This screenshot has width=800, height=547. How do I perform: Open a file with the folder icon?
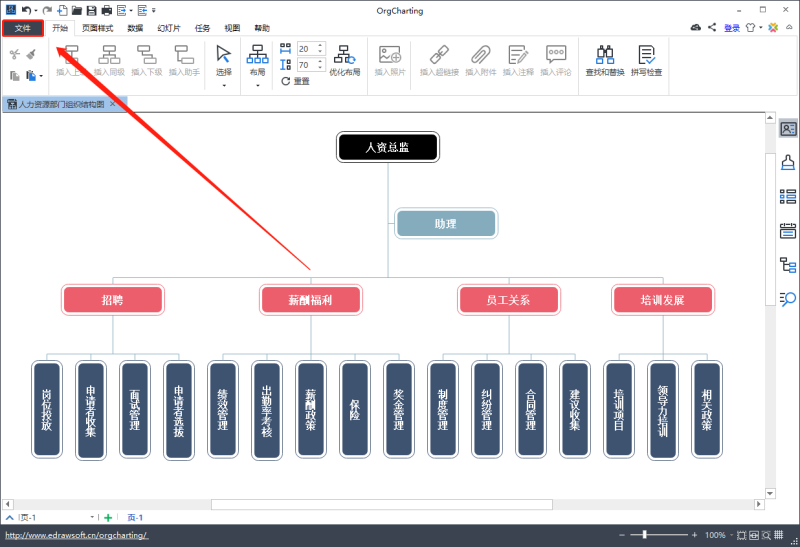(x=77, y=10)
